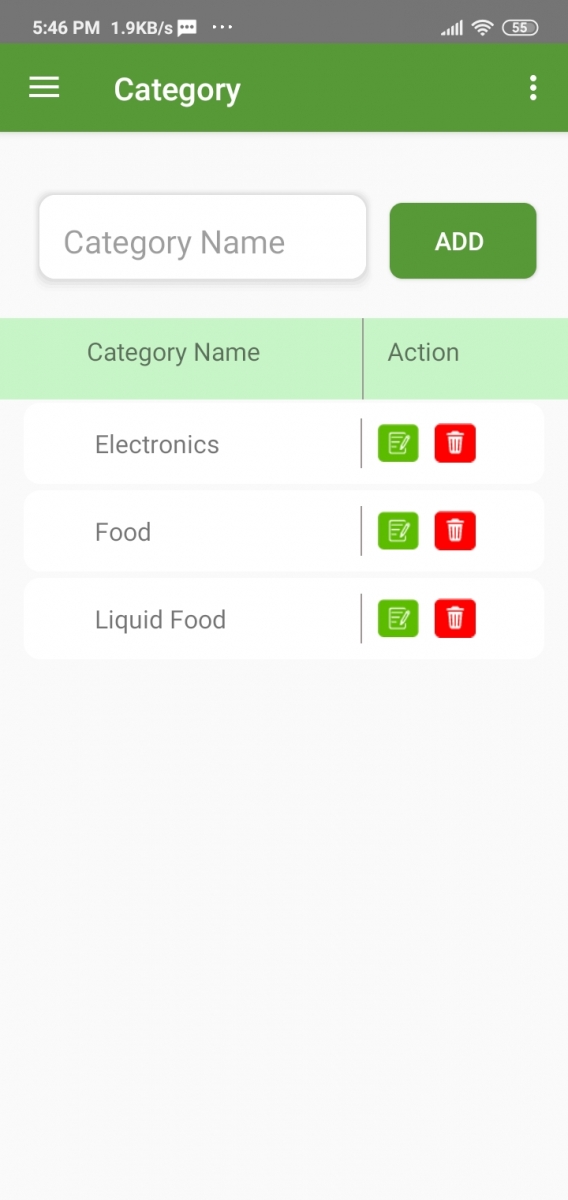Screen dimensions: 568x1200
Task: Focus the Category Name input field
Action: (202, 237)
